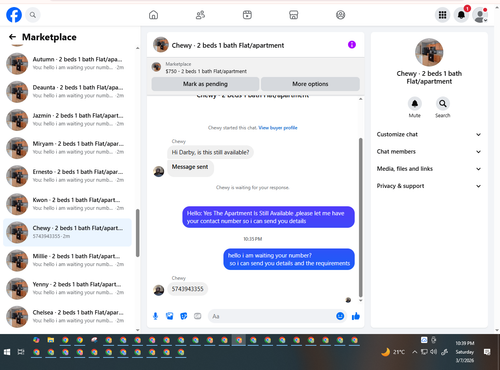Screen dimensions: 500x370
Task: Expand the Chat members section
Action: tap(429, 152)
